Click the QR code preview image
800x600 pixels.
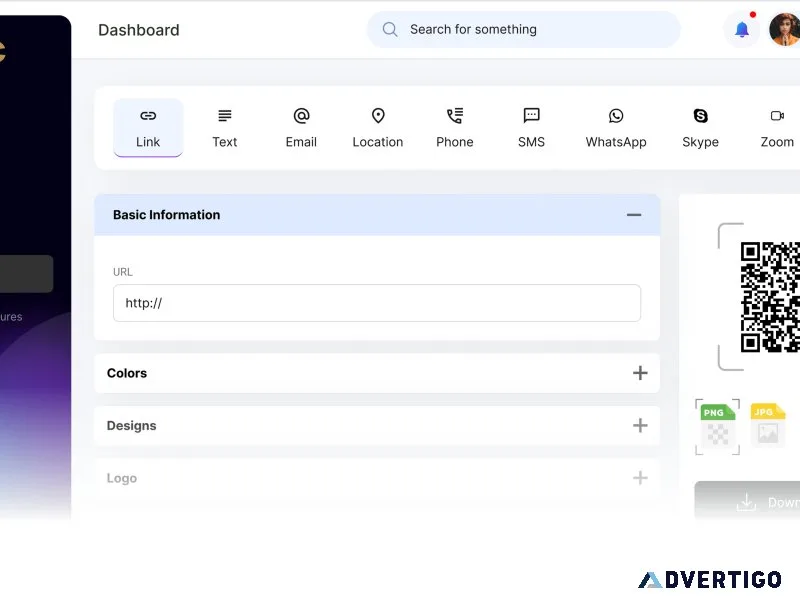coord(770,297)
